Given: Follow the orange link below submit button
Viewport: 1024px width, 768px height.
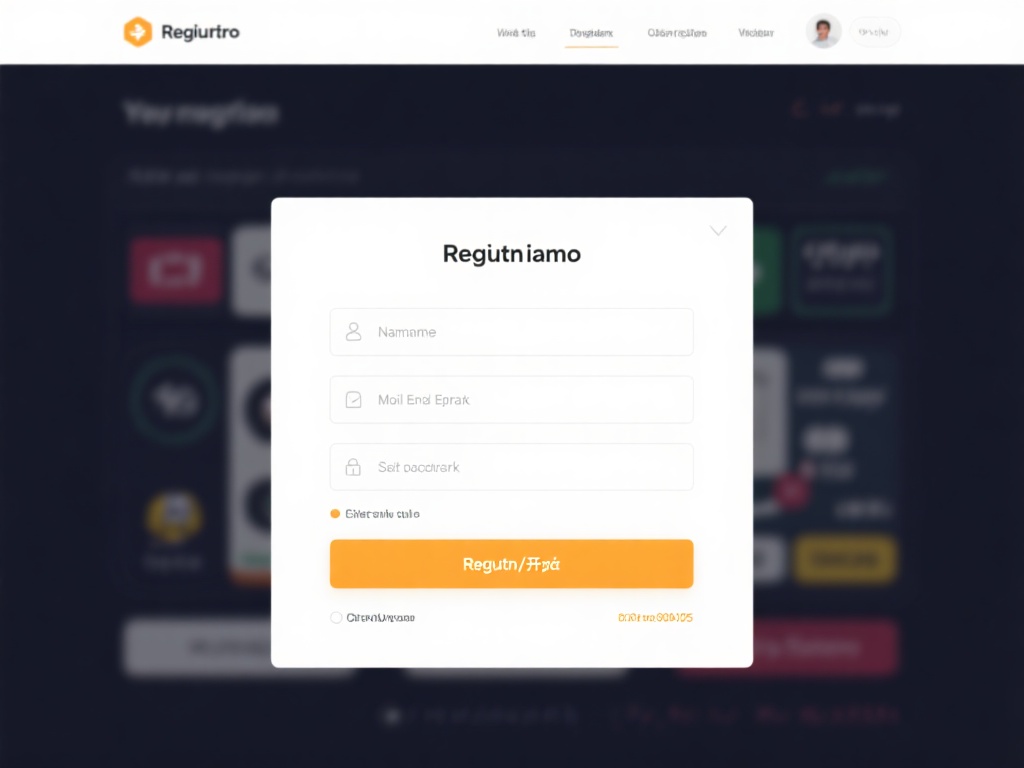Looking at the screenshot, I should click(655, 618).
